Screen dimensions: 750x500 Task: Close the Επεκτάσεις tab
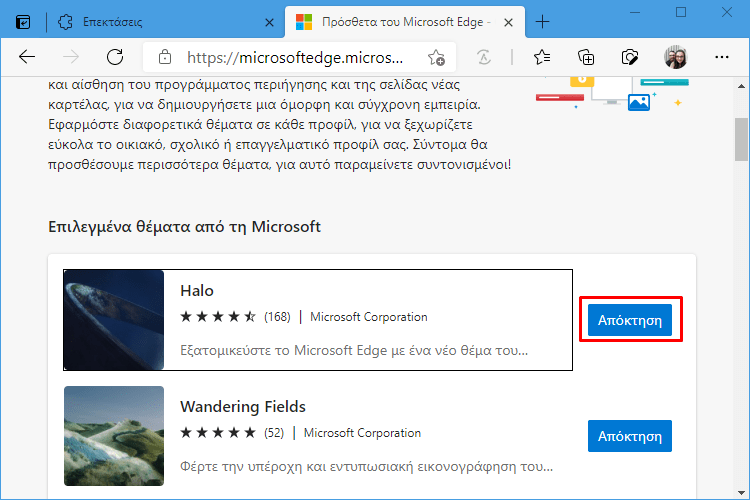tap(269, 22)
